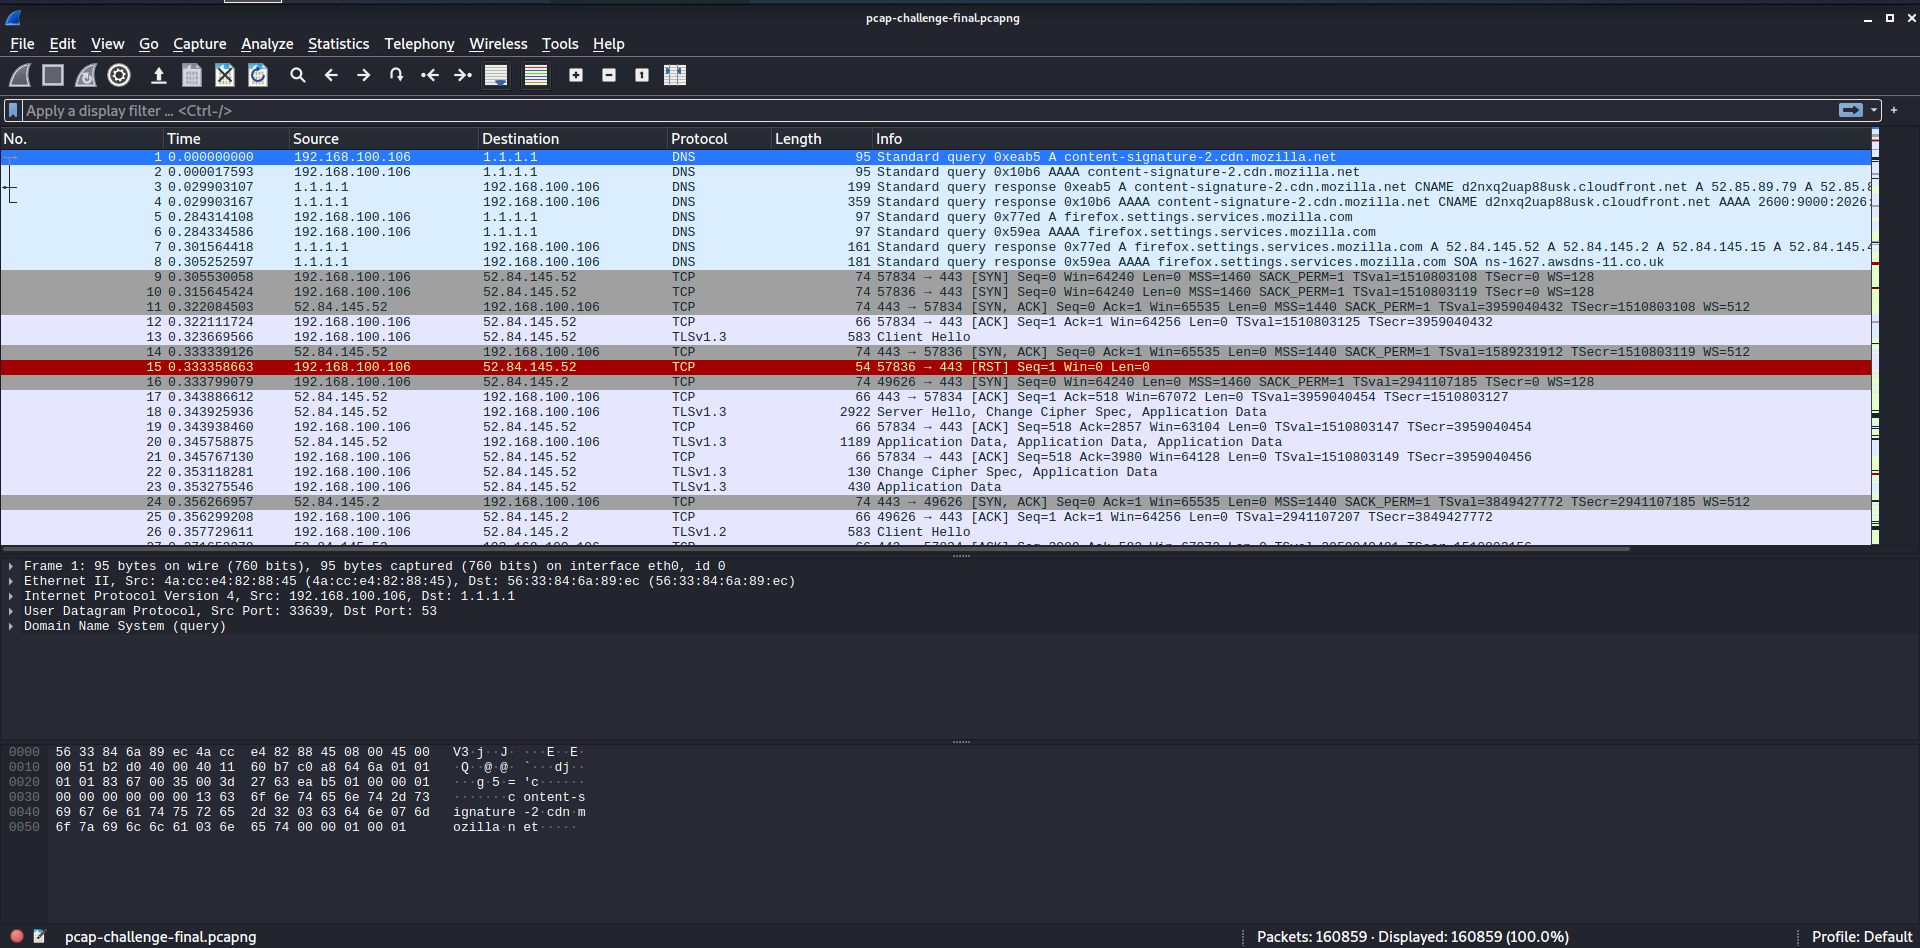Reset text to normal size

(642, 75)
